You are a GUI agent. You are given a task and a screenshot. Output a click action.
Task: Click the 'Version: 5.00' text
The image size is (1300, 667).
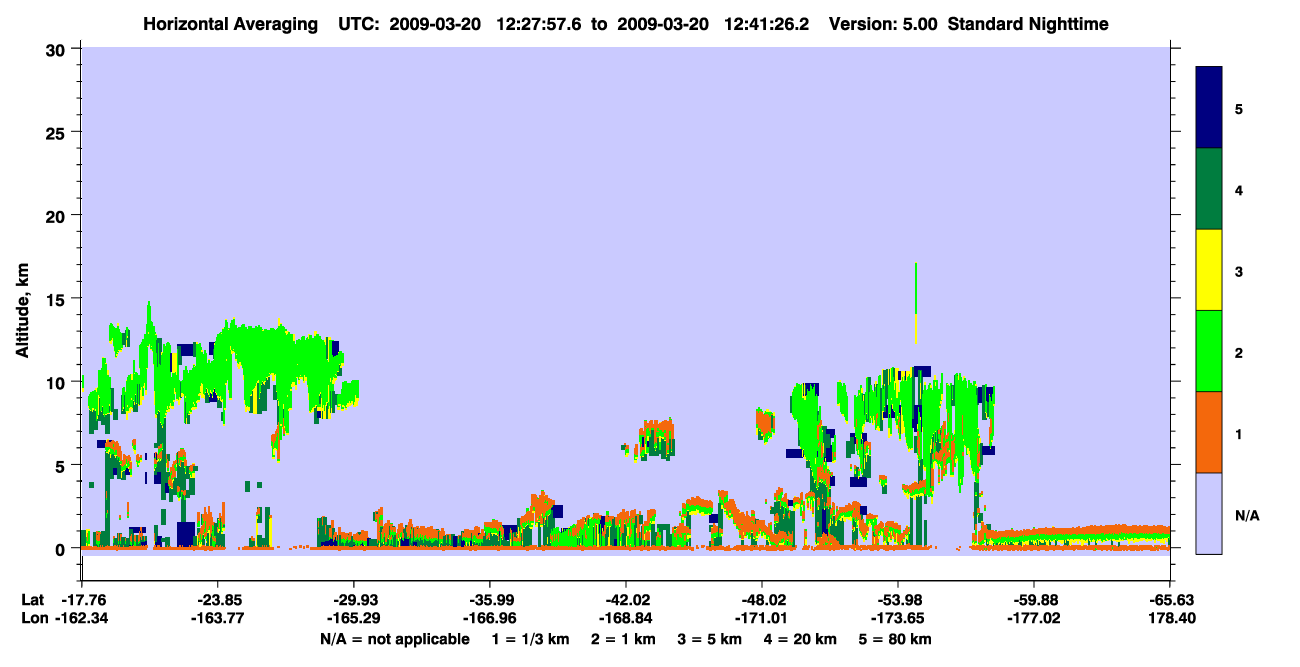point(882,23)
